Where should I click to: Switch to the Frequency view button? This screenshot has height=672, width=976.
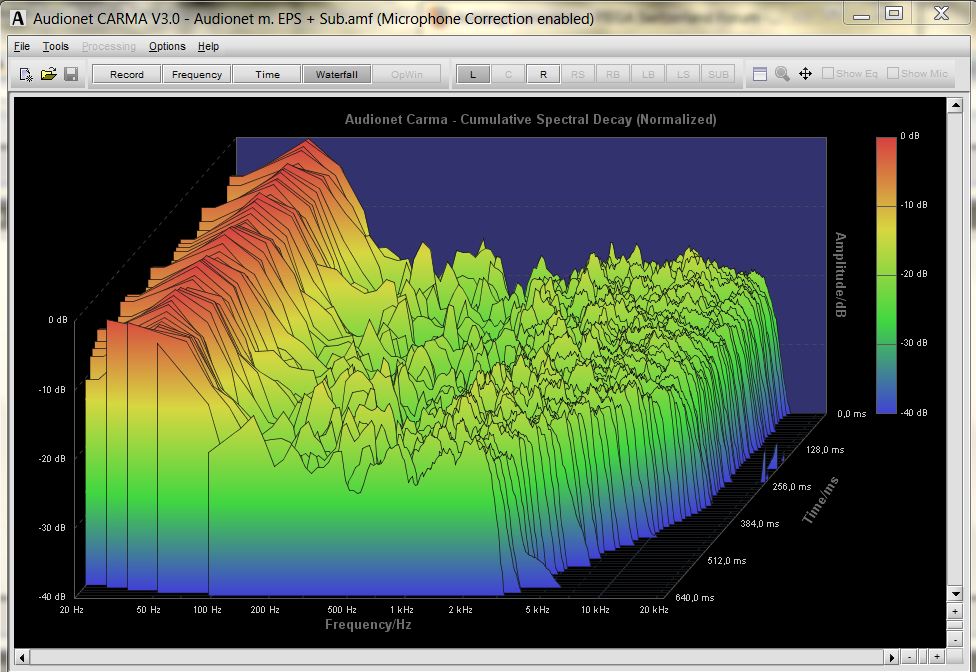197,74
